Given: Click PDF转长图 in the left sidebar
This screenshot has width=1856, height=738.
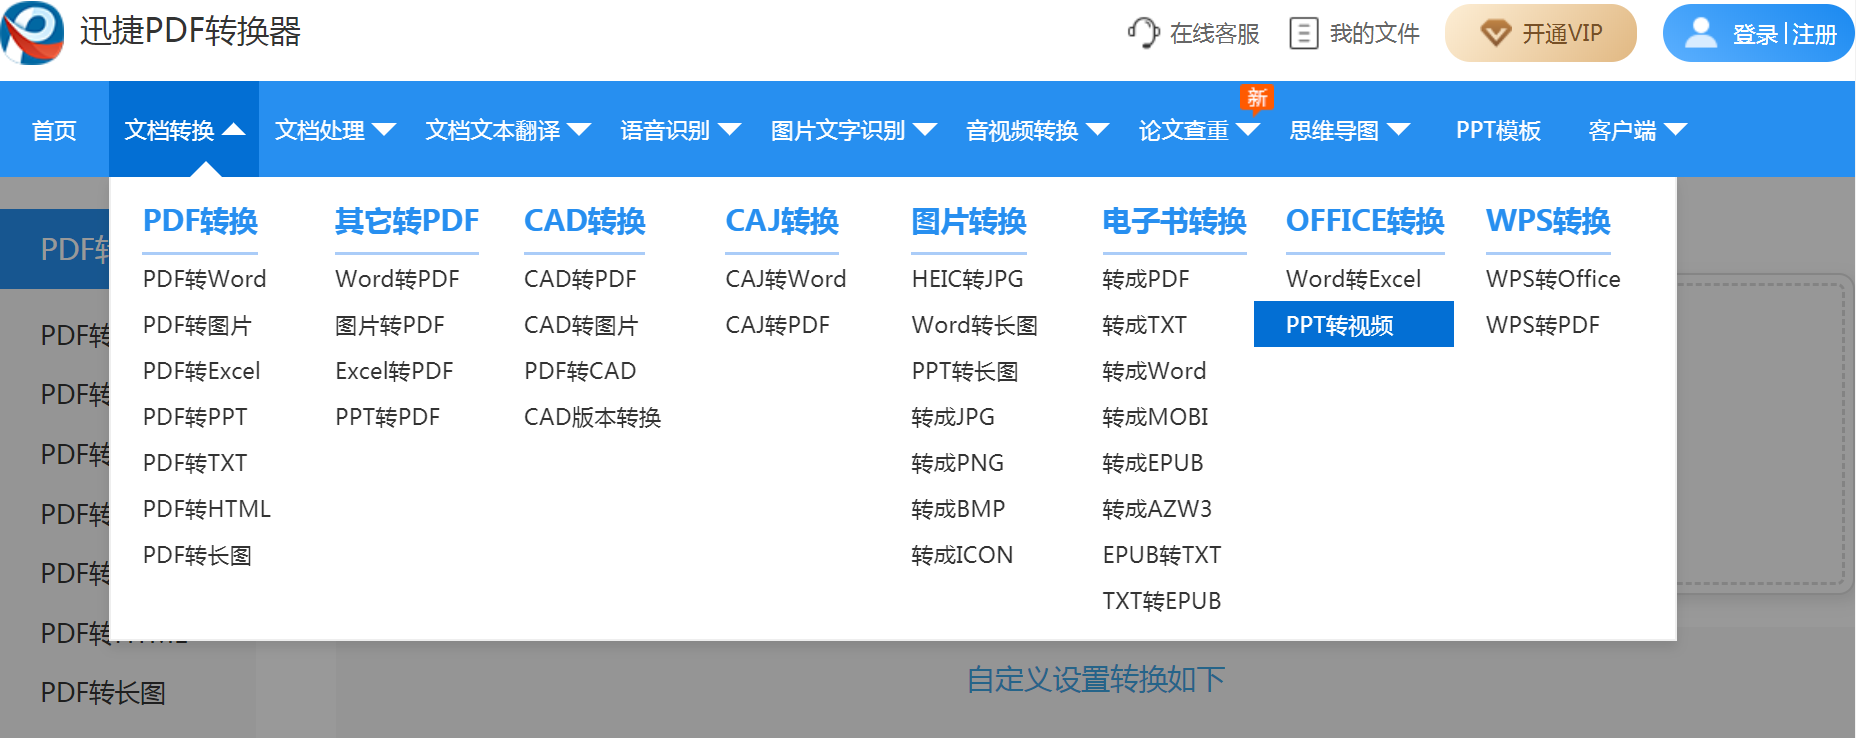Looking at the screenshot, I should pyautogui.click(x=103, y=693).
